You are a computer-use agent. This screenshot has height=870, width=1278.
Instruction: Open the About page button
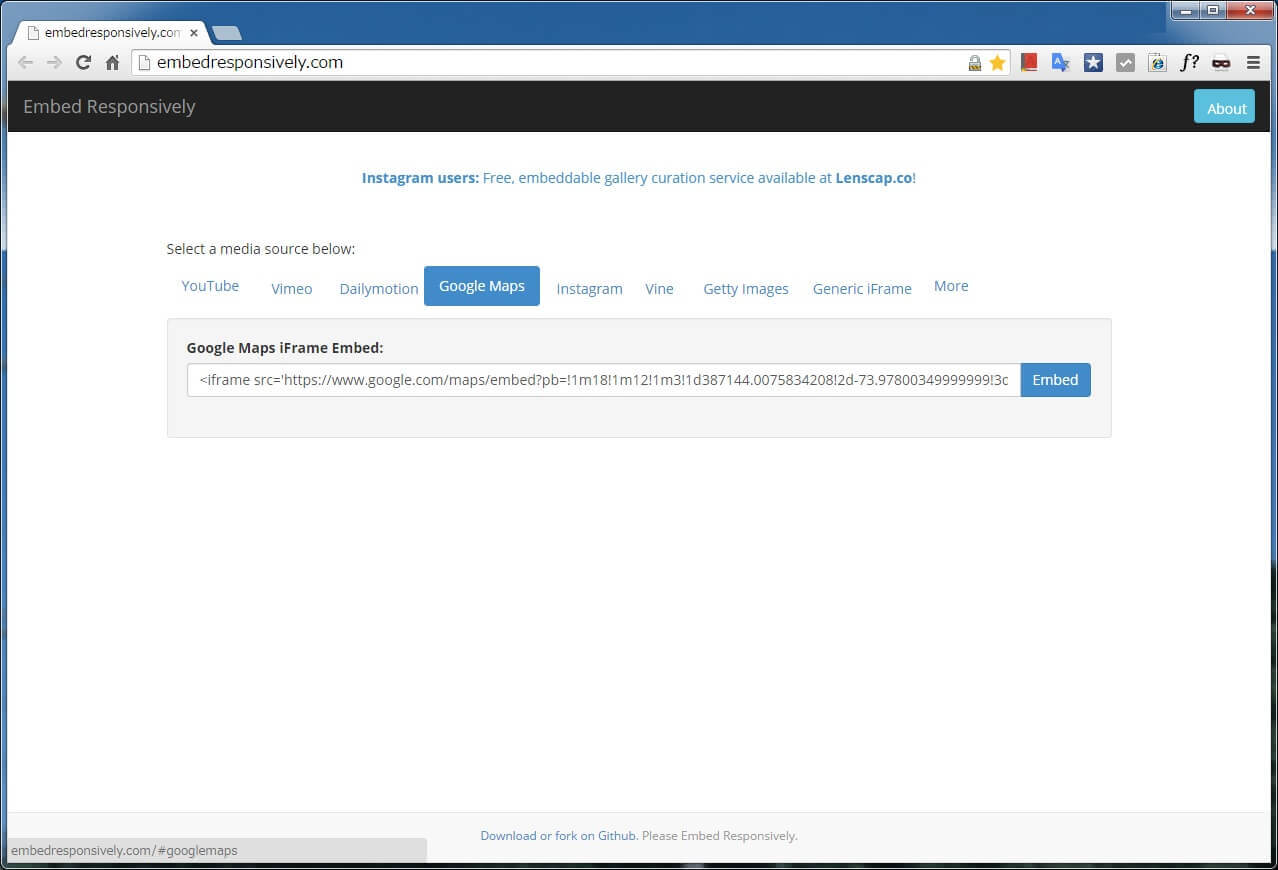(x=1225, y=108)
